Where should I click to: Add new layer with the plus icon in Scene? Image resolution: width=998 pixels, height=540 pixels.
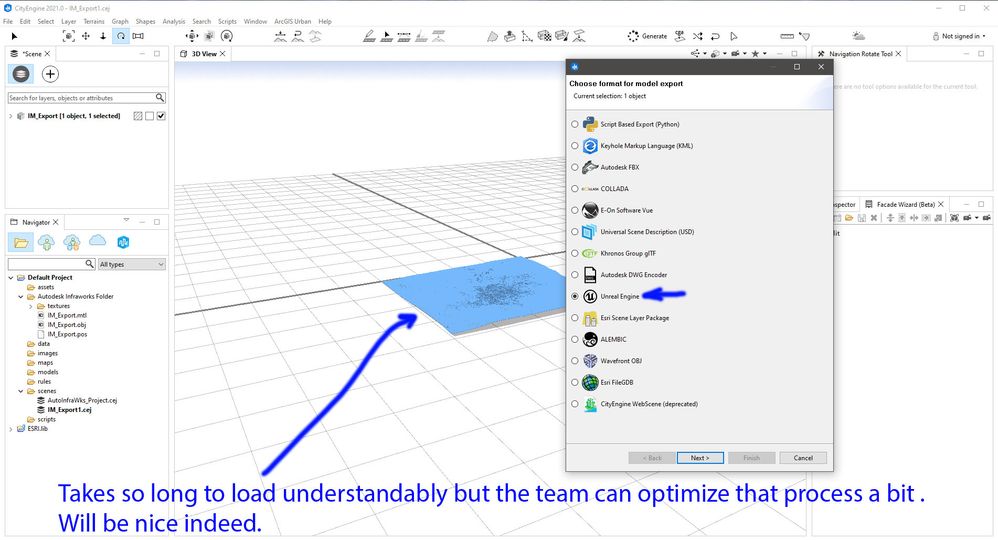pyautogui.click(x=50, y=74)
